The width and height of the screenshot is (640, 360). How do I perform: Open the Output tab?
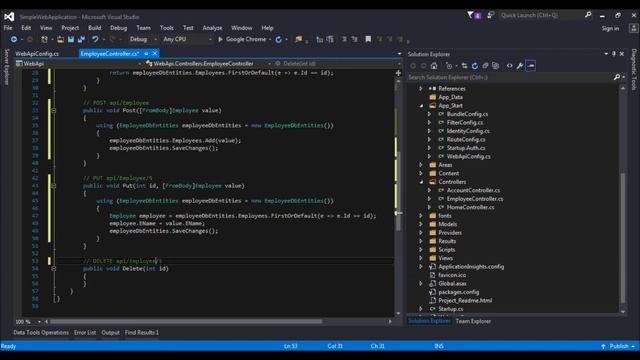click(x=111, y=333)
